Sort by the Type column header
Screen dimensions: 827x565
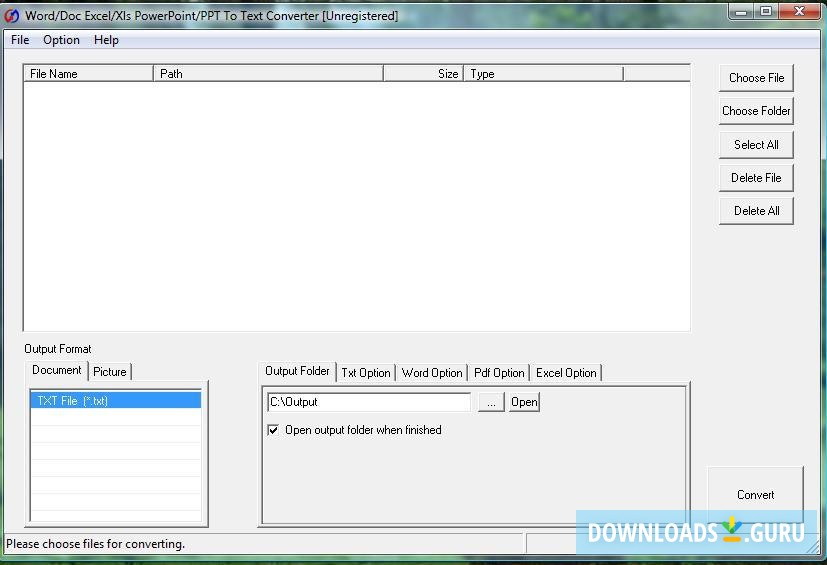[543, 74]
